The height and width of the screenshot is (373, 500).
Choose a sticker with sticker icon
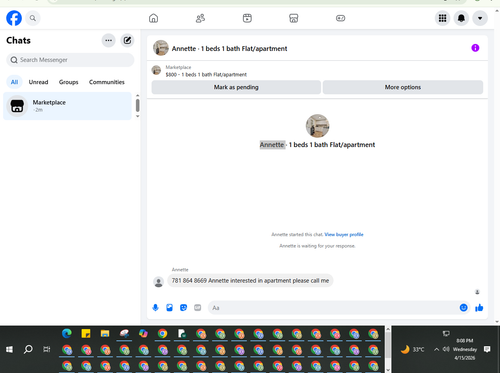[183, 308]
